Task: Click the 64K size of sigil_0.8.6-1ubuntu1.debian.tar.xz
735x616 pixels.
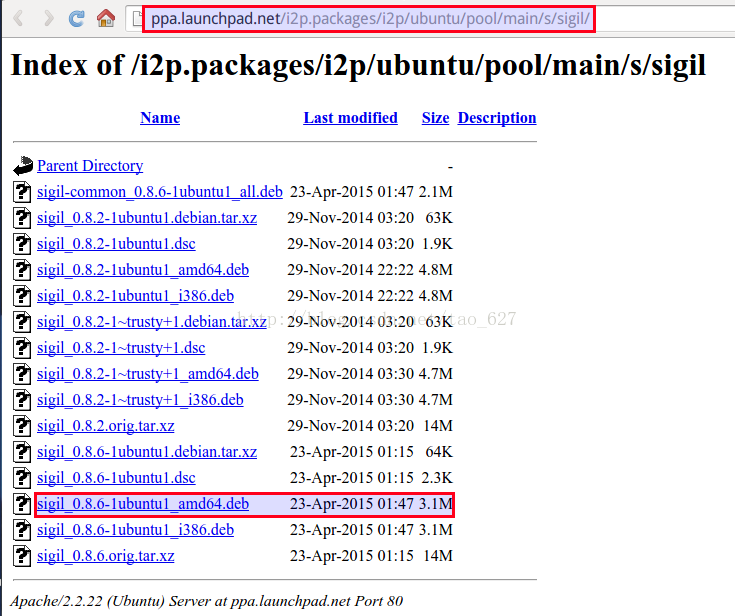Action: point(439,452)
